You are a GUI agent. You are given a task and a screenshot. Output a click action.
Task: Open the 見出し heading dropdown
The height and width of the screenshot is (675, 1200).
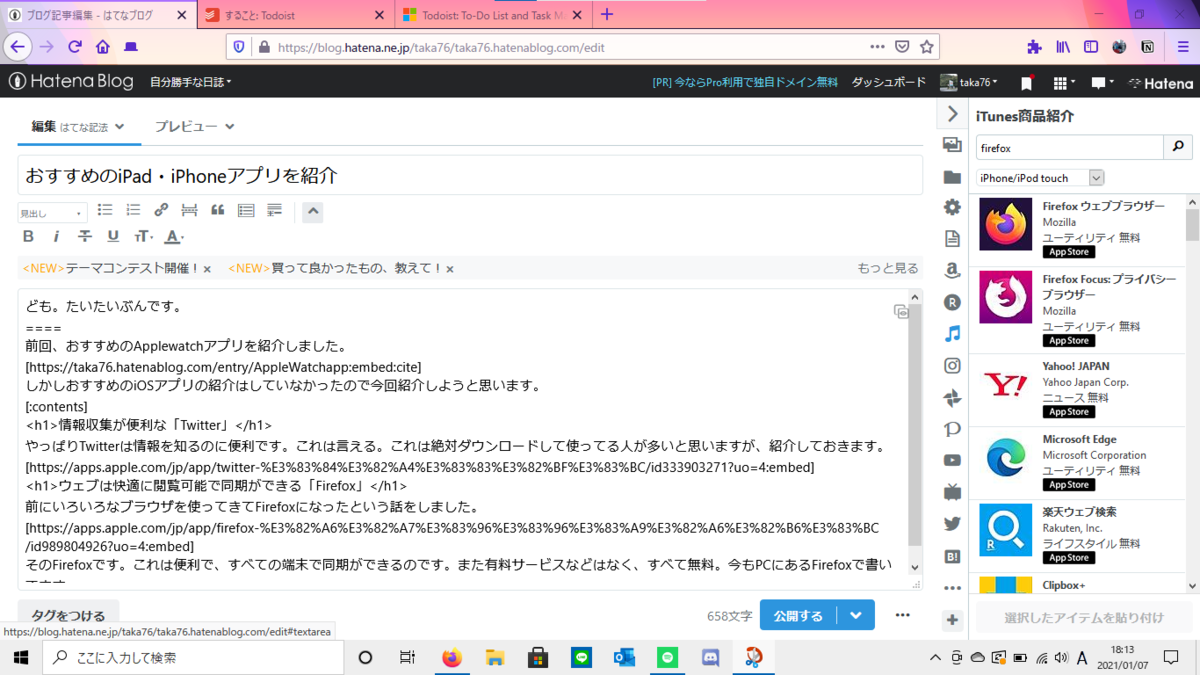[x=52, y=213]
